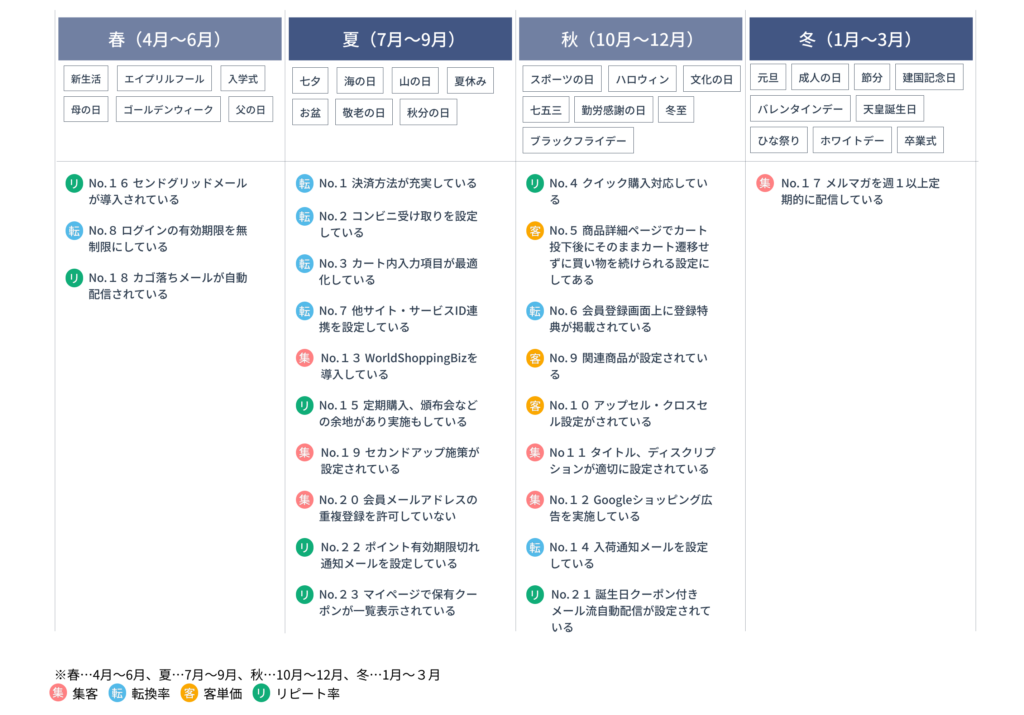Click the orange 客 badge beside No.5
The width and height of the screenshot is (1024, 715).
[x=535, y=231]
